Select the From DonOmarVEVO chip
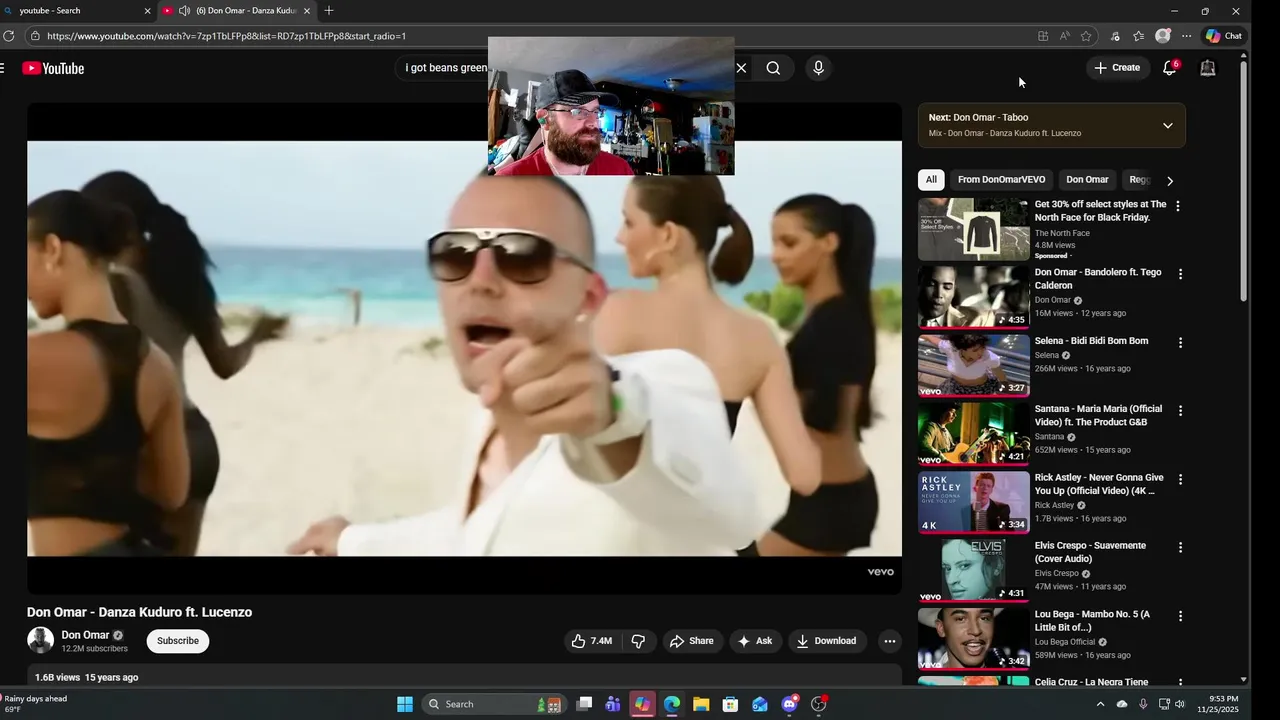Viewport: 1280px width, 720px height. (1001, 180)
